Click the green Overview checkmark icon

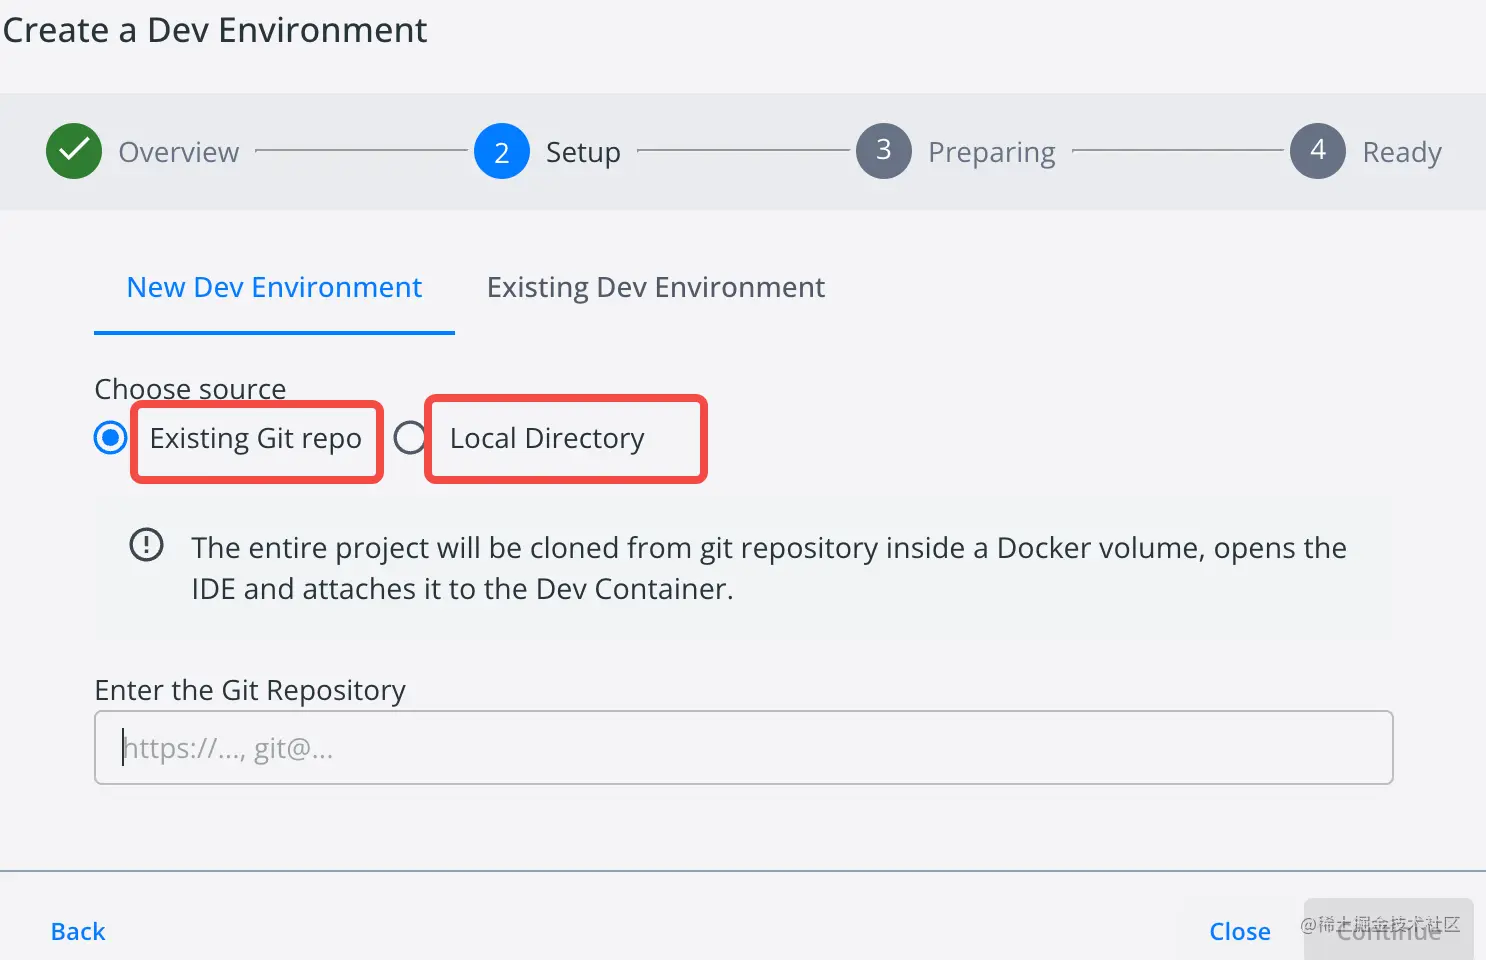point(74,151)
